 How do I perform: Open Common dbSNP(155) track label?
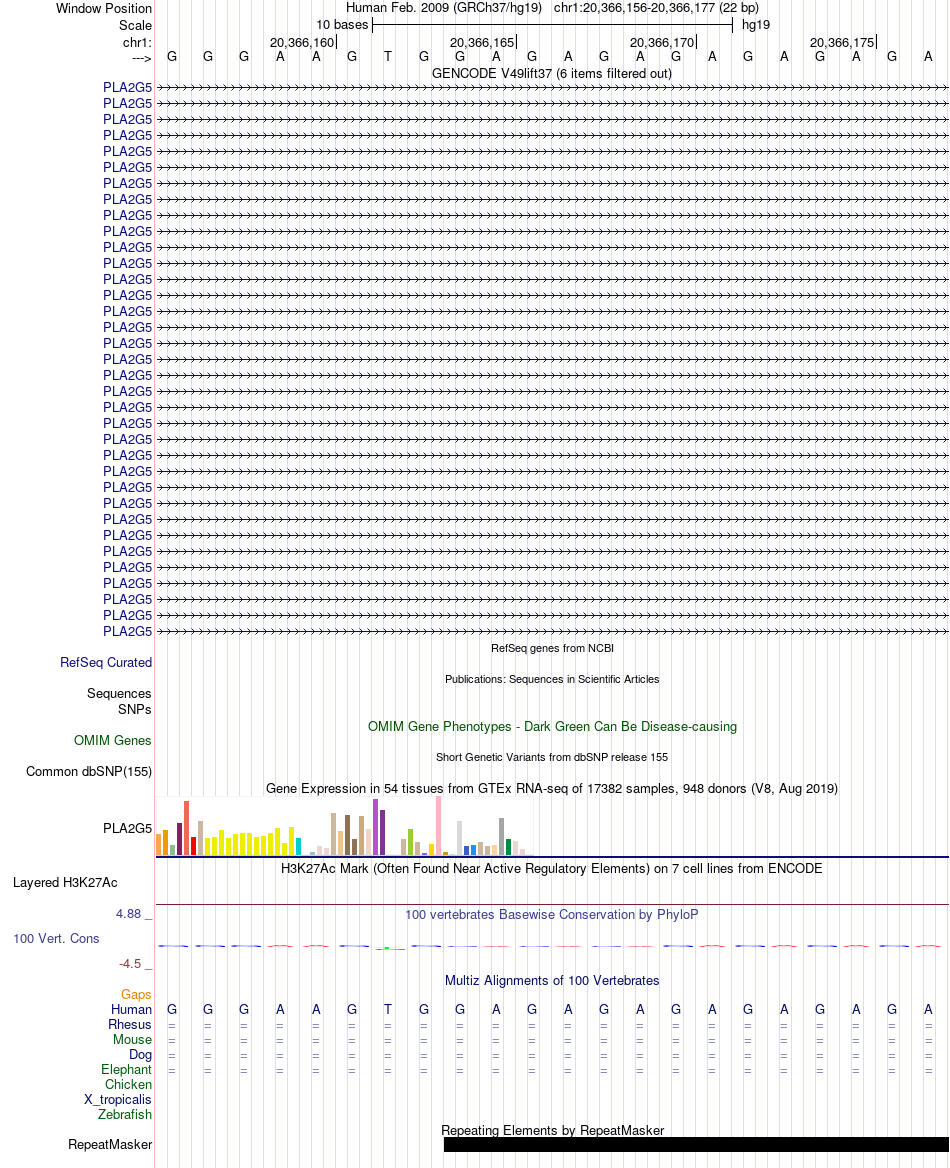[x=89, y=772]
